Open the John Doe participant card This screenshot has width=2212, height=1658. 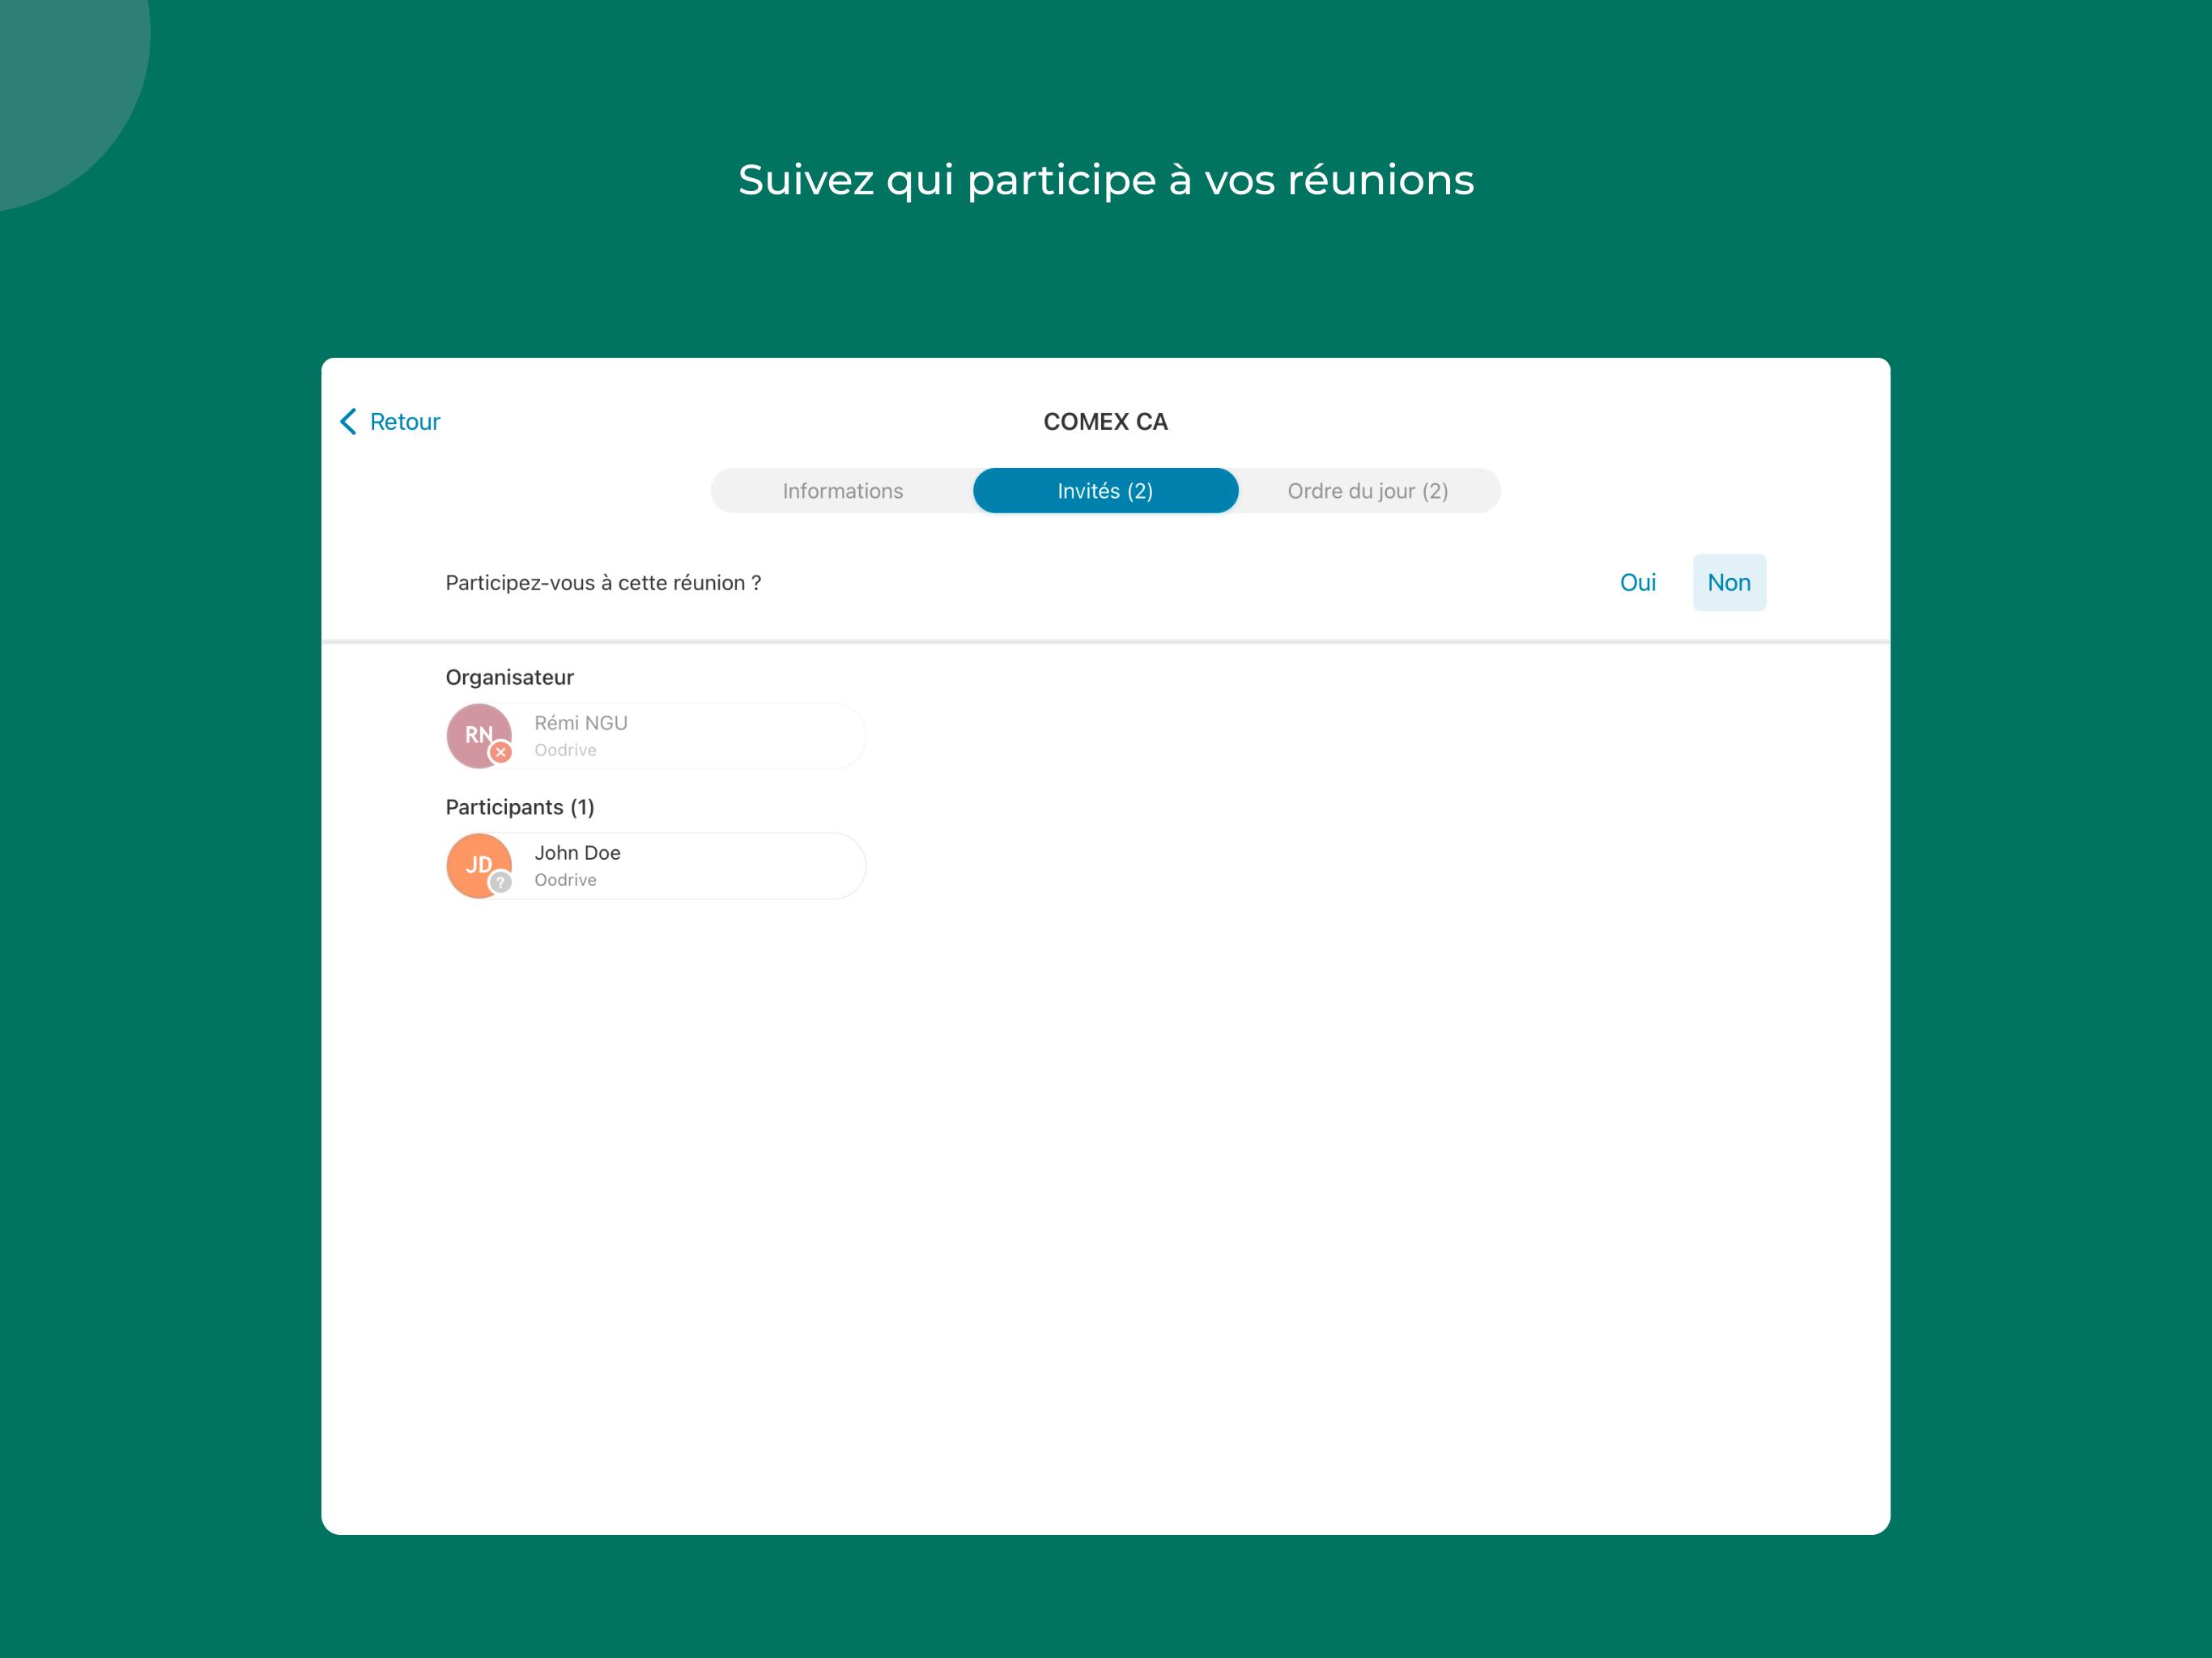pyautogui.click(x=656, y=865)
